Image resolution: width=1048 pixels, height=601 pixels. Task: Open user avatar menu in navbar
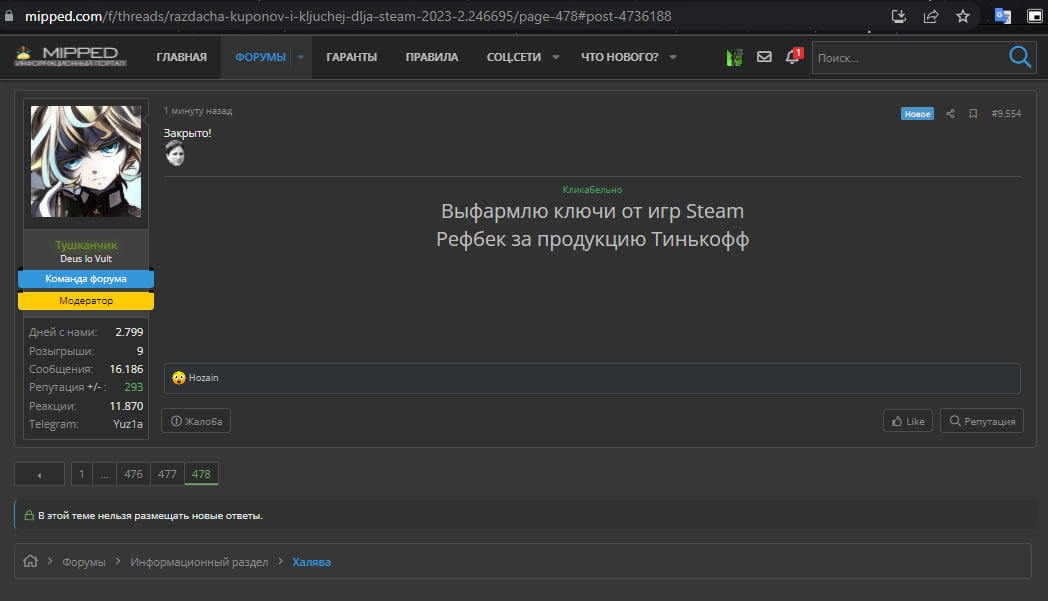click(x=735, y=57)
